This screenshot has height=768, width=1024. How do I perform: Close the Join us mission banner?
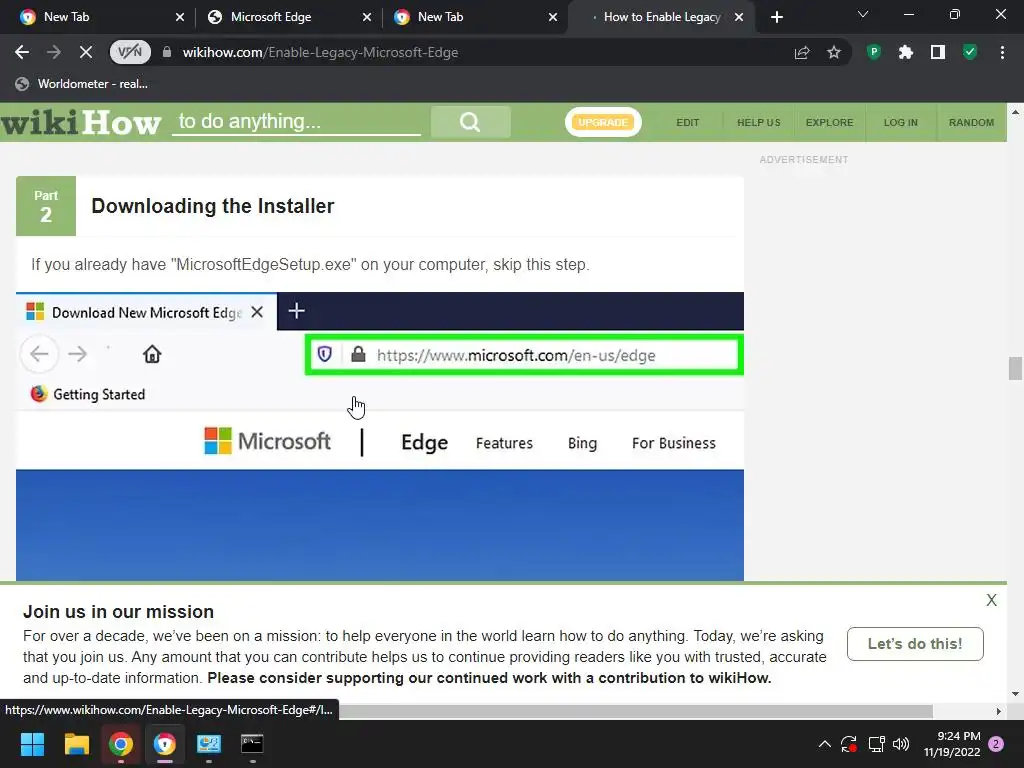[991, 600]
